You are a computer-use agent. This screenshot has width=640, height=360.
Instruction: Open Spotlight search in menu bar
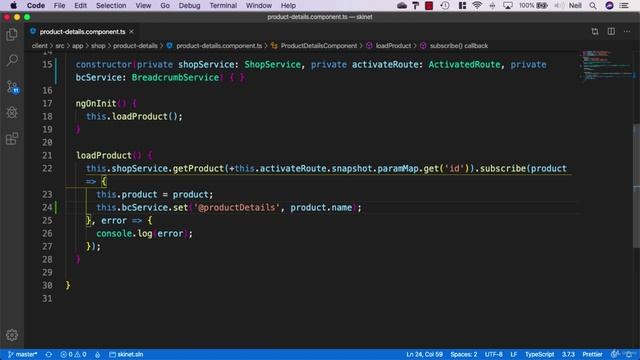click(593, 5)
